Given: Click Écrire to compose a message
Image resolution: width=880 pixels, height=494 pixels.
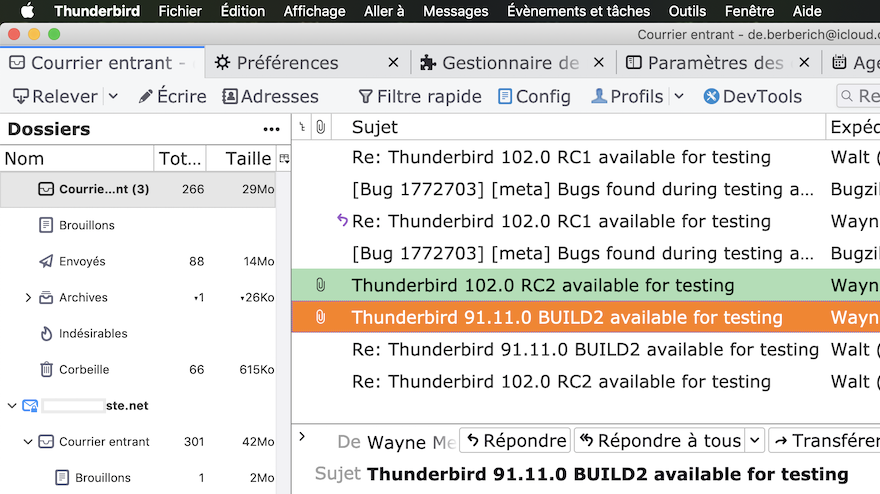Looking at the screenshot, I should [x=172, y=97].
